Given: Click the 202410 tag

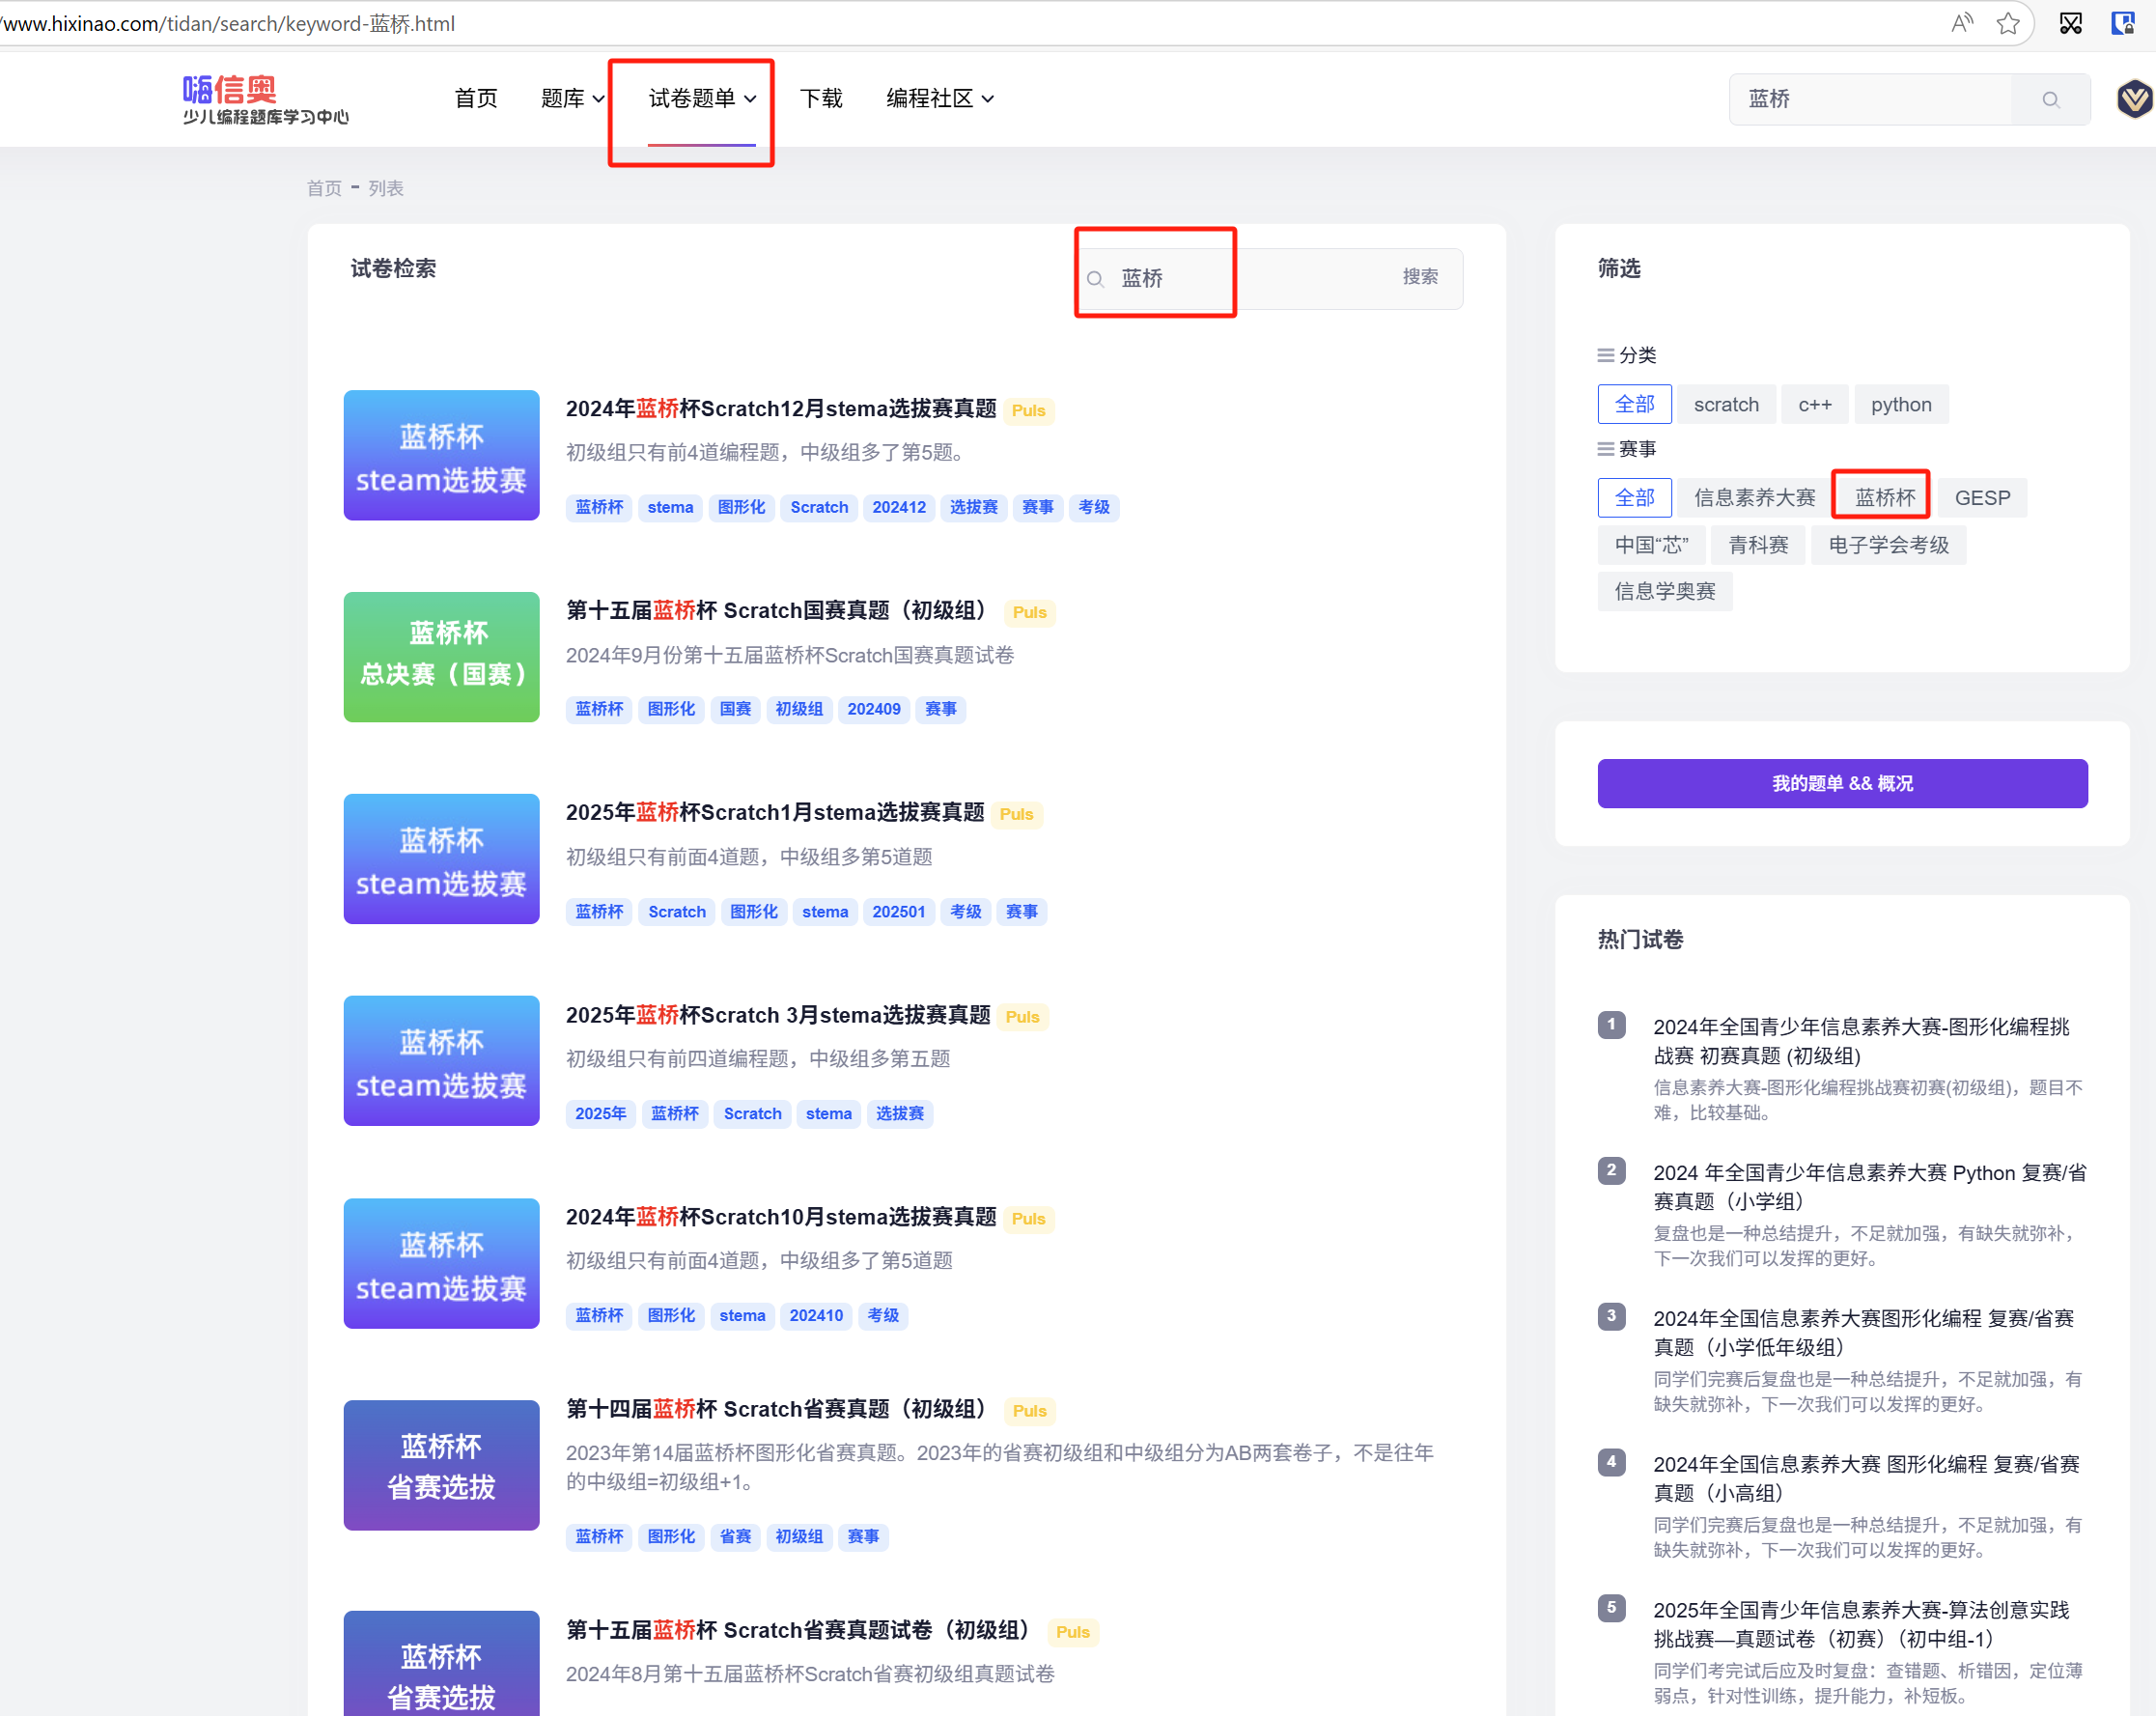Looking at the screenshot, I should [815, 1316].
